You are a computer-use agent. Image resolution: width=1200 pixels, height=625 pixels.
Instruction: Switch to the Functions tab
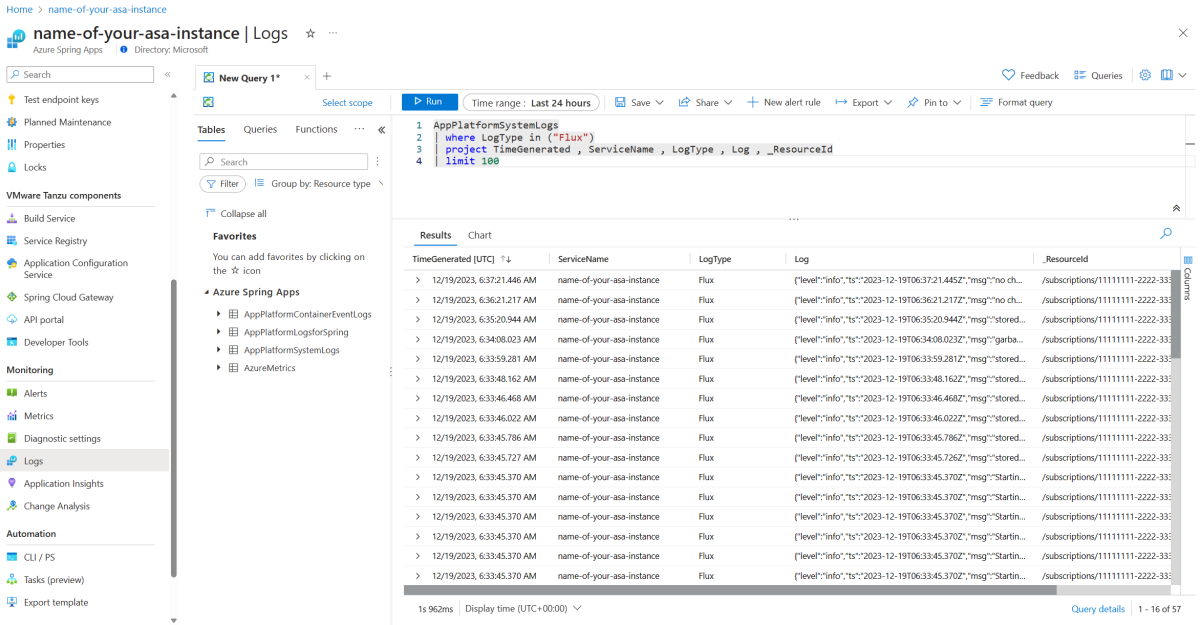(316, 130)
